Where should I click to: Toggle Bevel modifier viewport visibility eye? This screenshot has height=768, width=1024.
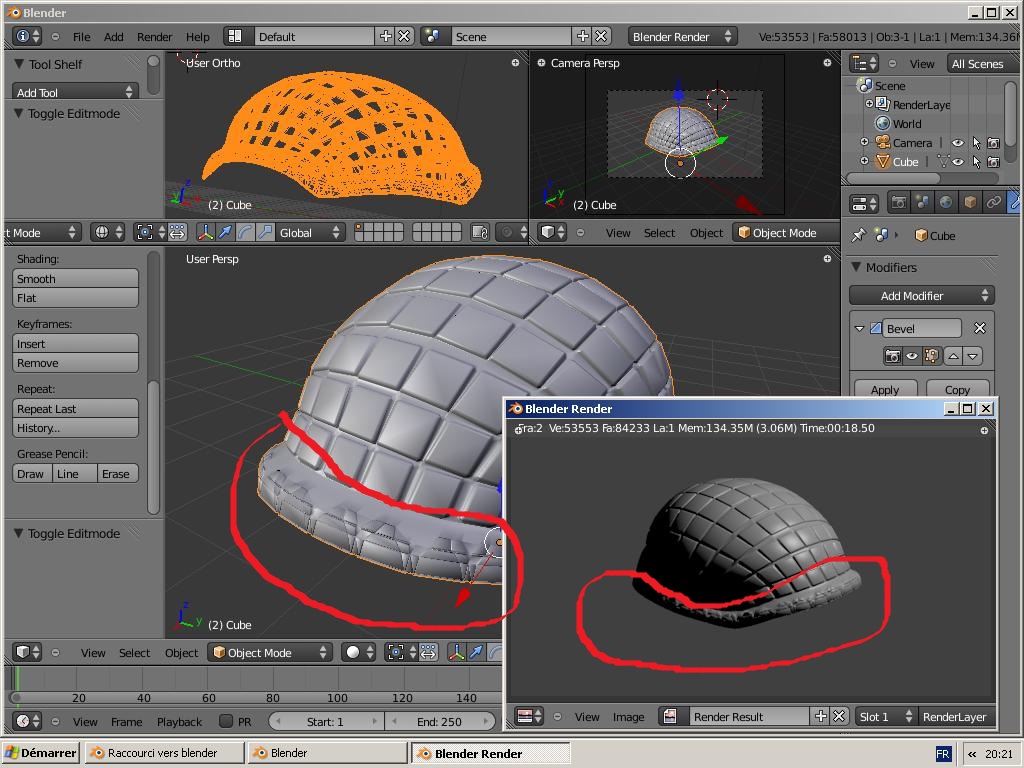tap(912, 356)
